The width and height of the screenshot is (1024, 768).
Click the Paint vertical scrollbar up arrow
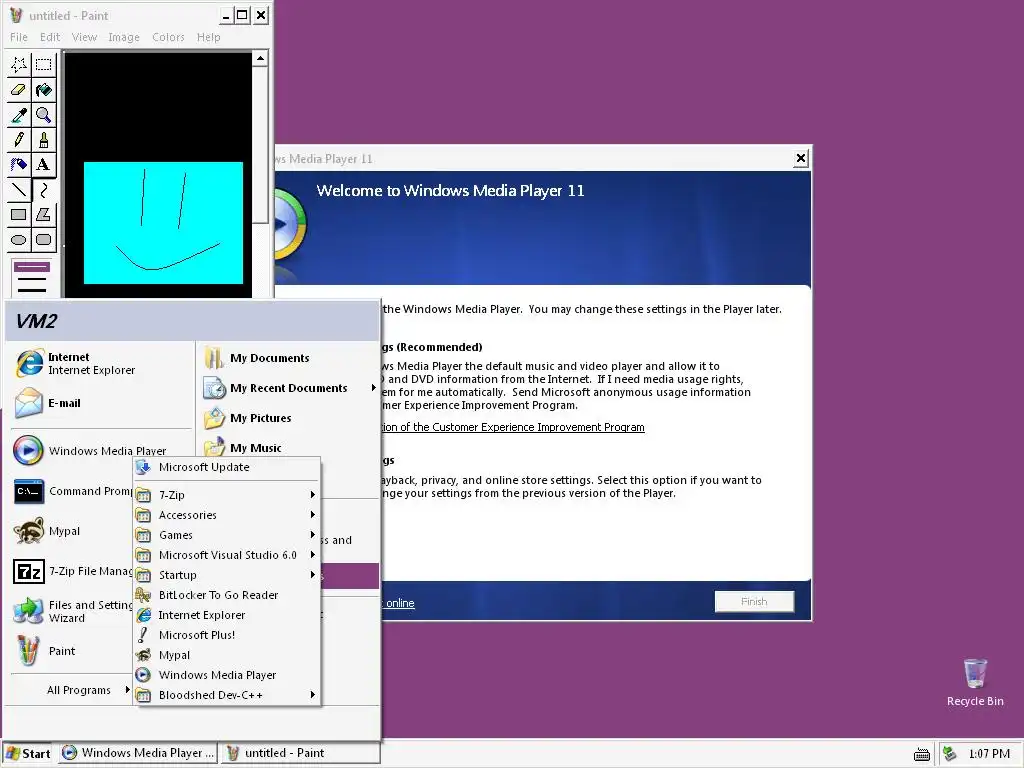pyautogui.click(x=260, y=59)
